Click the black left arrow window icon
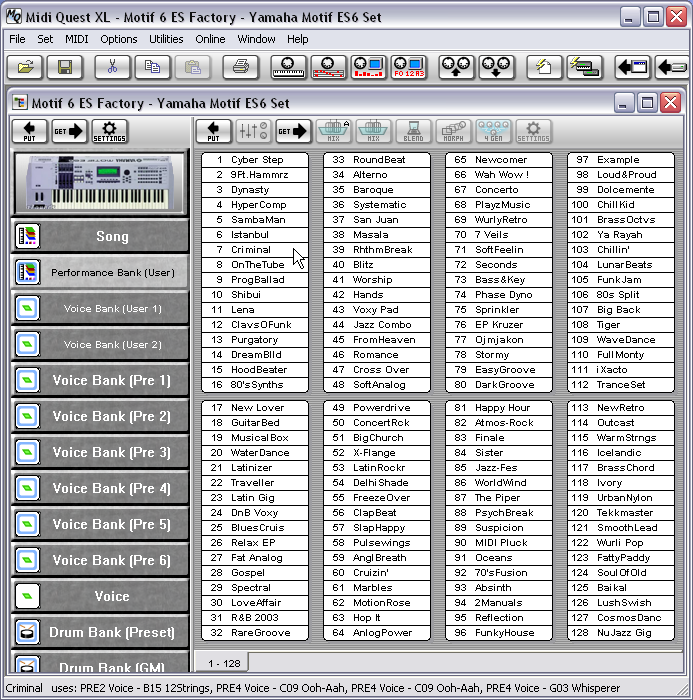Image resolution: width=693 pixels, height=700 pixels. tap(632, 67)
